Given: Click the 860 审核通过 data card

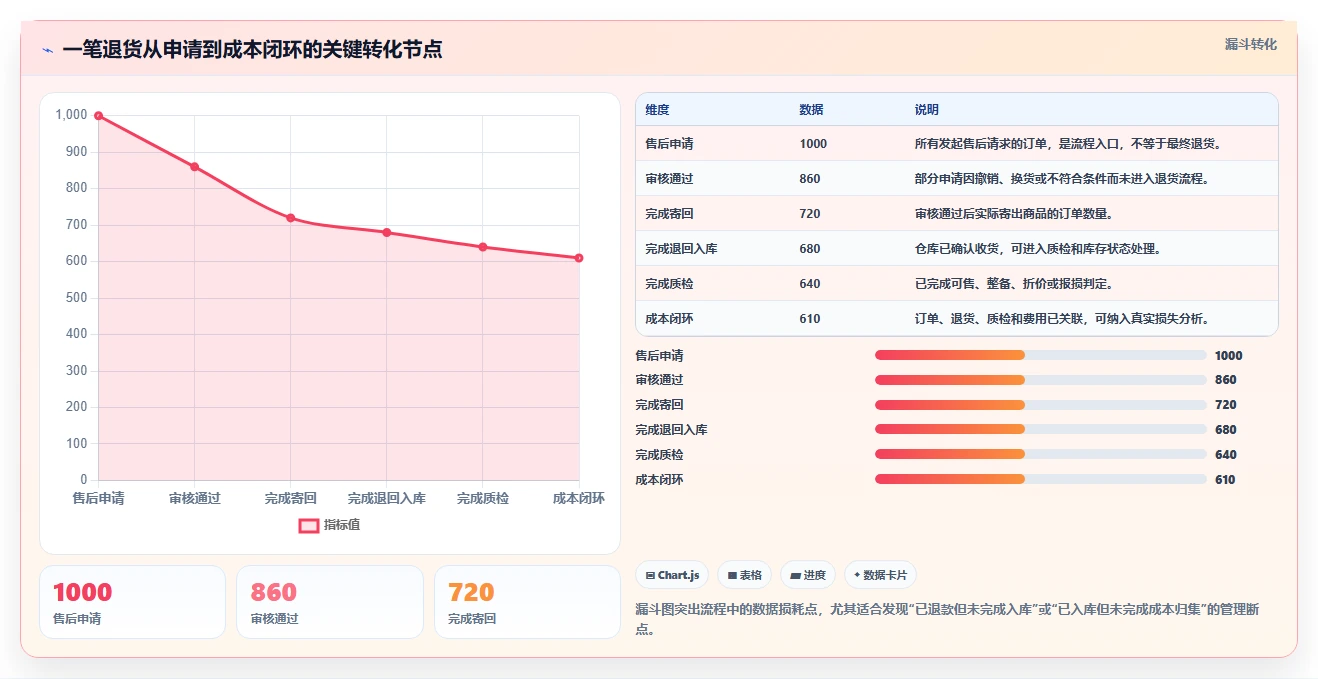Looking at the screenshot, I should coord(330,602).
